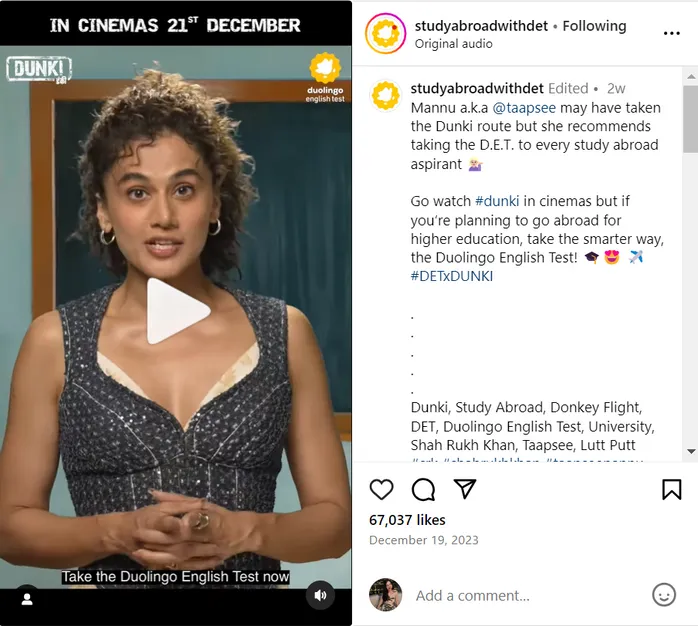Open the Original audio link
The width and height of the screenshot is (698, 626).
click(454, 44)
